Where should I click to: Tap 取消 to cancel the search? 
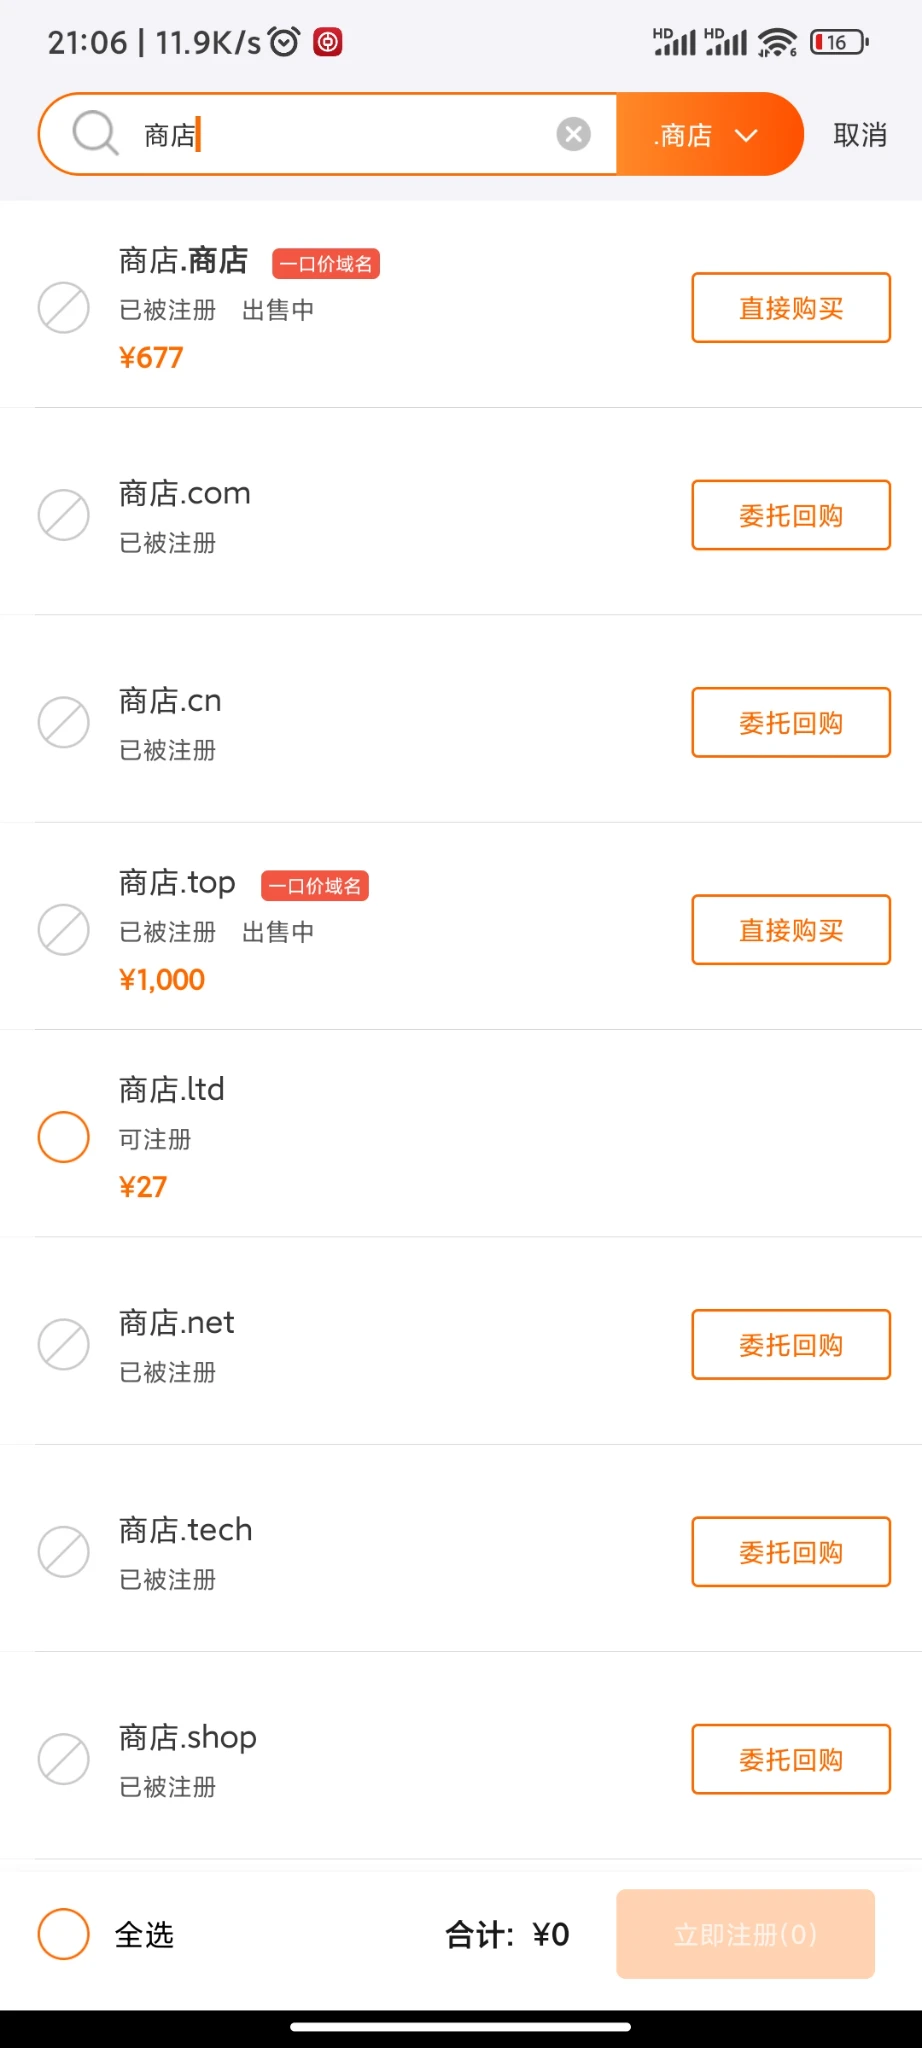click(x=860, y=135)
